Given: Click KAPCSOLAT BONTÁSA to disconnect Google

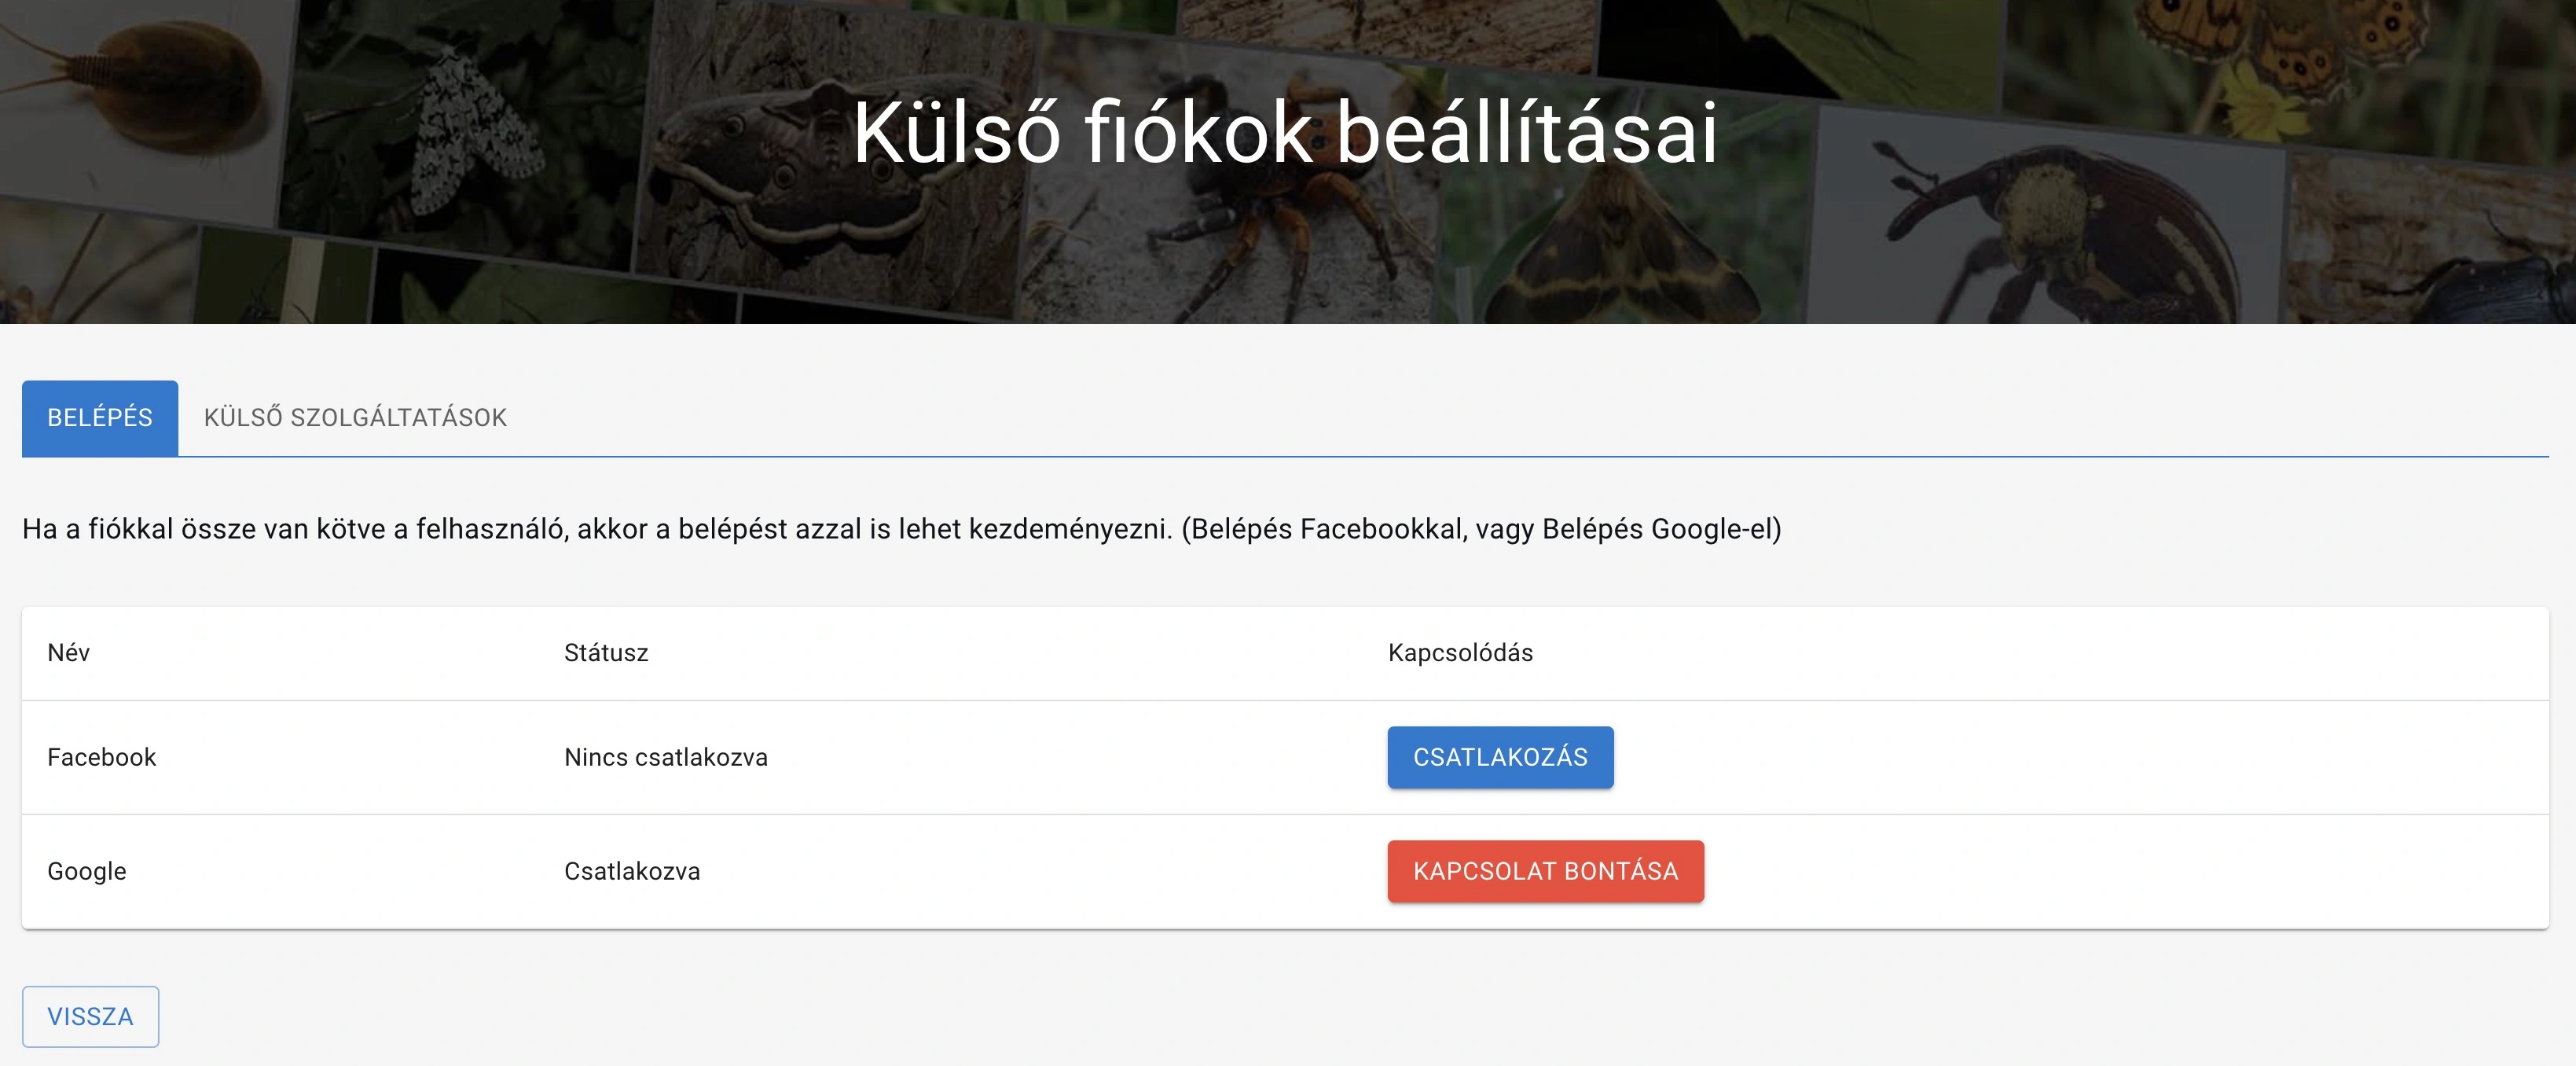Looking at the screenshot, I should coord(1545,871).
